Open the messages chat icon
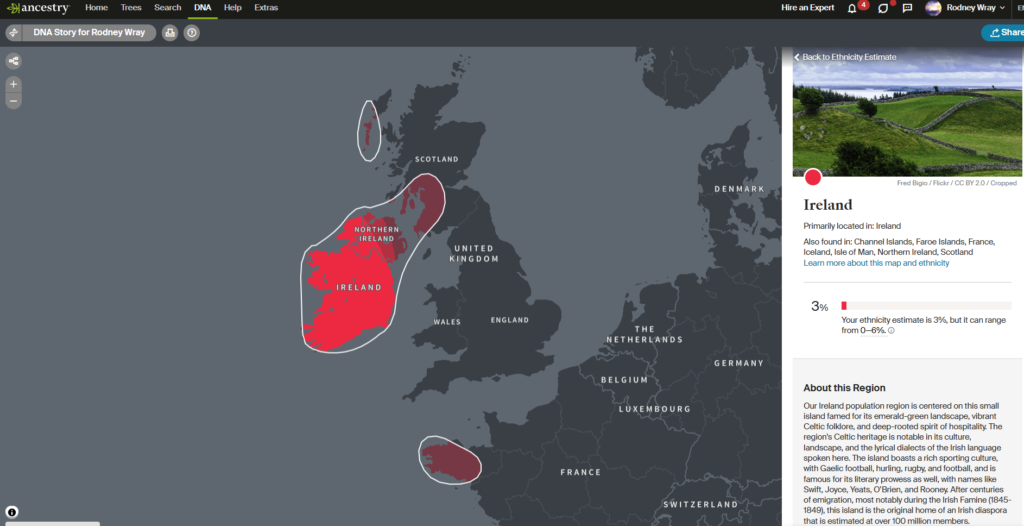 pos(907,8)
